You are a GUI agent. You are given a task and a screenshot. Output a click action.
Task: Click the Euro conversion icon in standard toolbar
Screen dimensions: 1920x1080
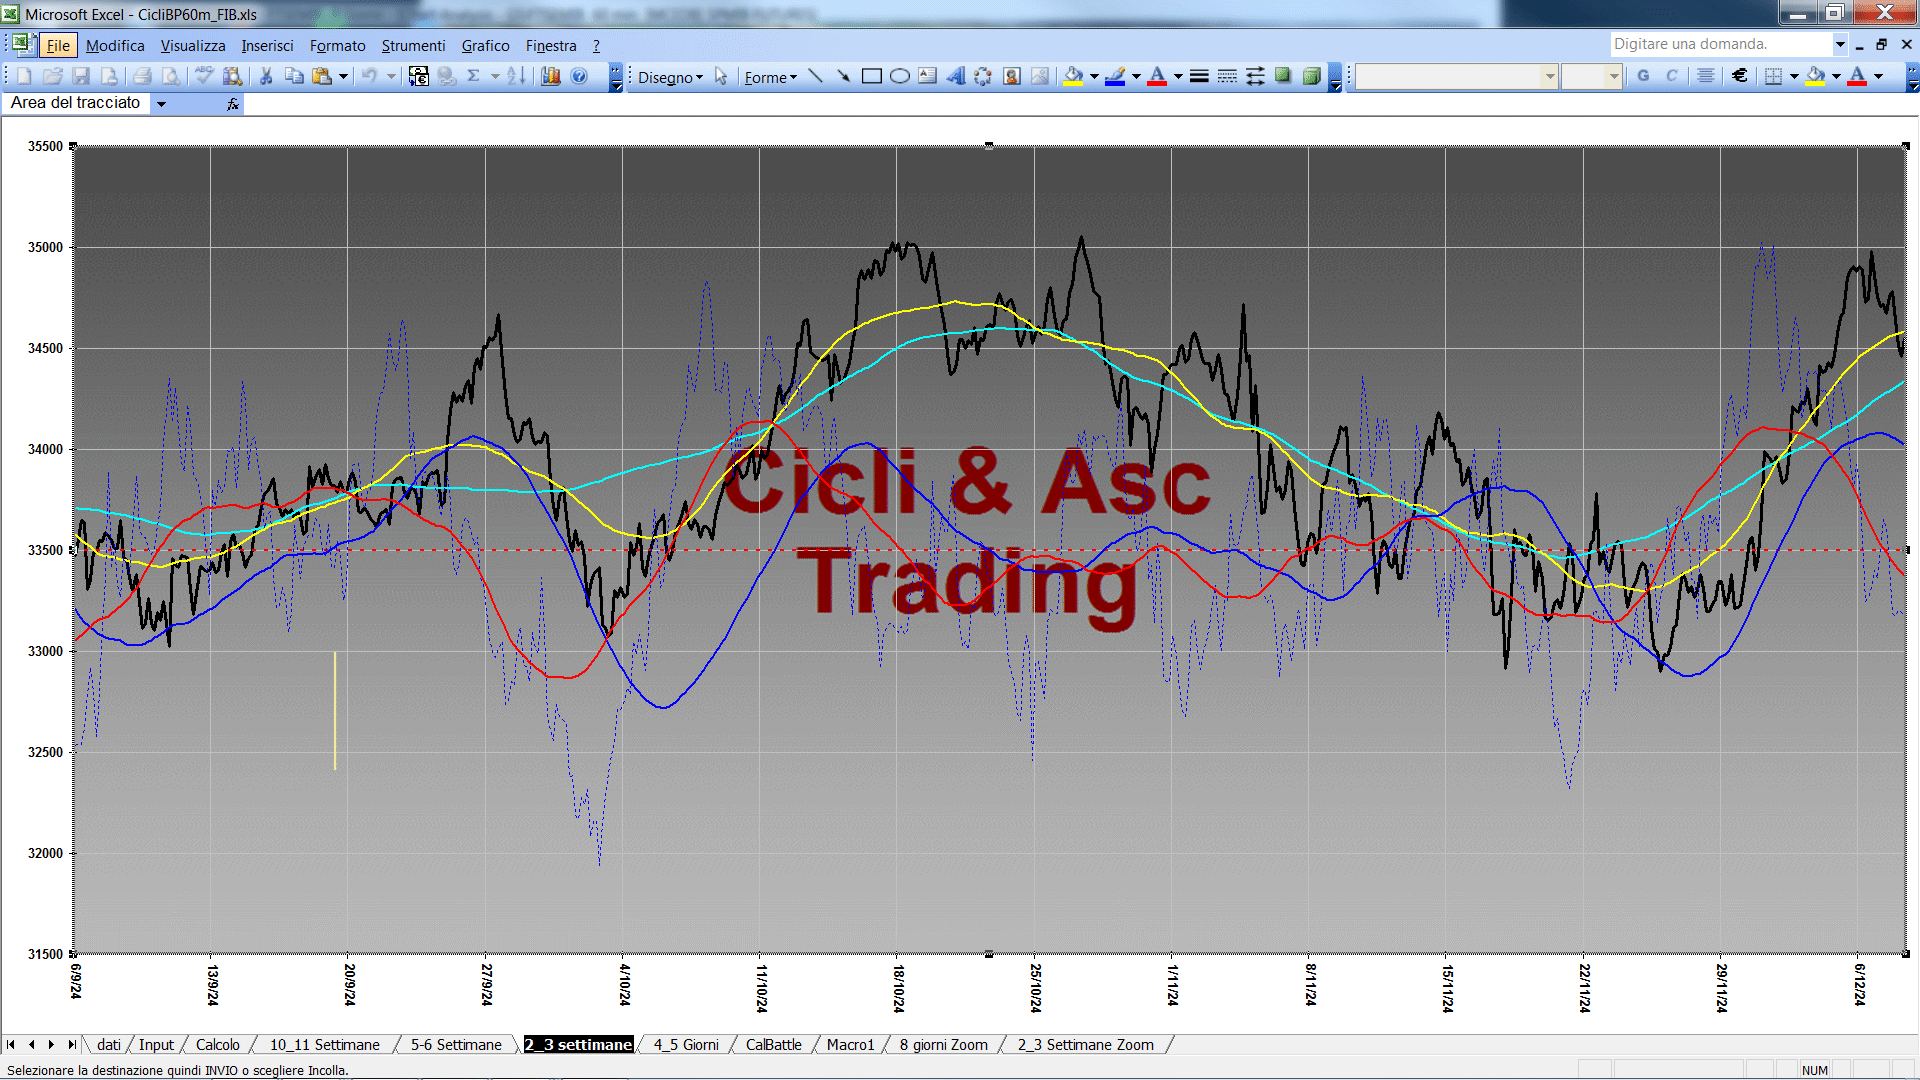[419, 76]
